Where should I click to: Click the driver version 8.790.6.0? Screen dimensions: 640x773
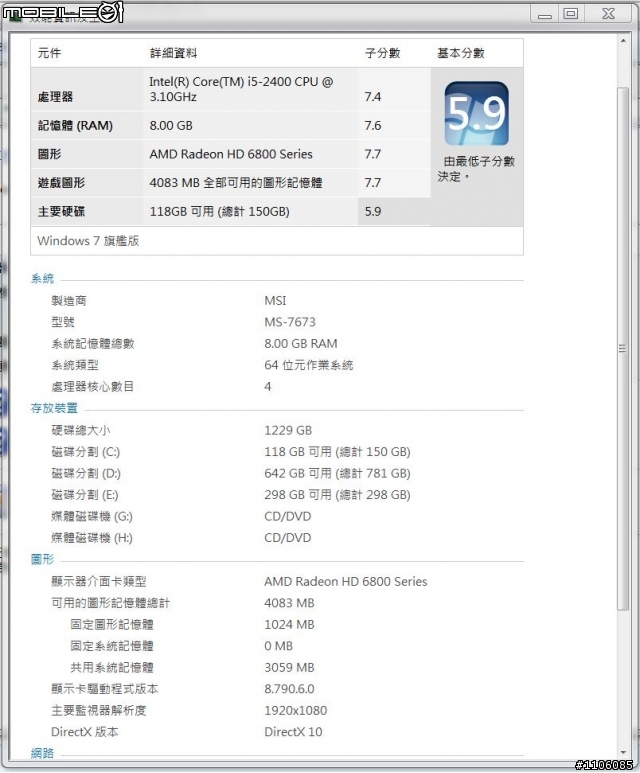[x=289, y=689]
